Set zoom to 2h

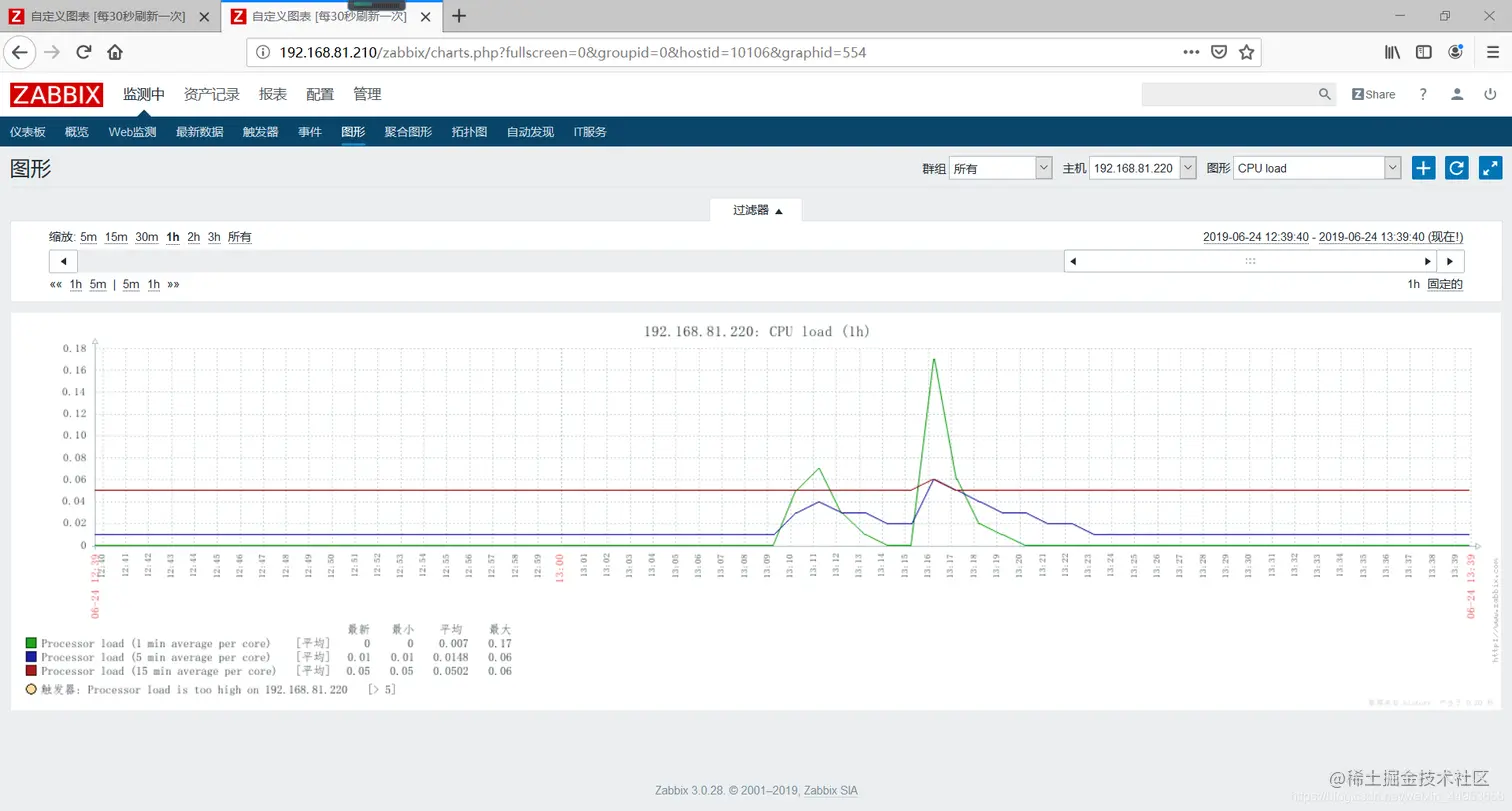(194, 237)
